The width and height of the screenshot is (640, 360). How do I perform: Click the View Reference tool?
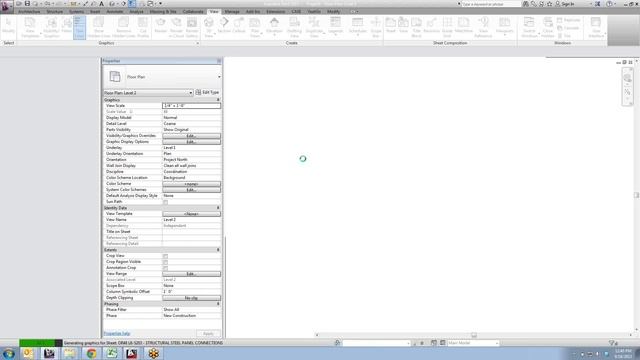tap(483, 28)
